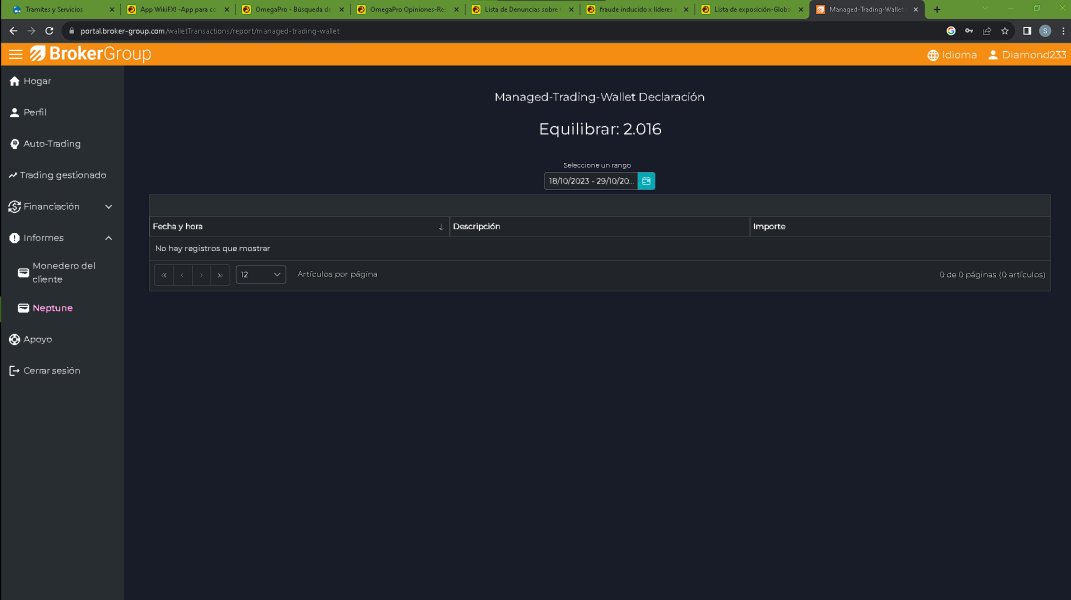The height and width of the screenshot is (600, 1071).
Task: Open the saved passwords key icon
Action: point(969,31)
